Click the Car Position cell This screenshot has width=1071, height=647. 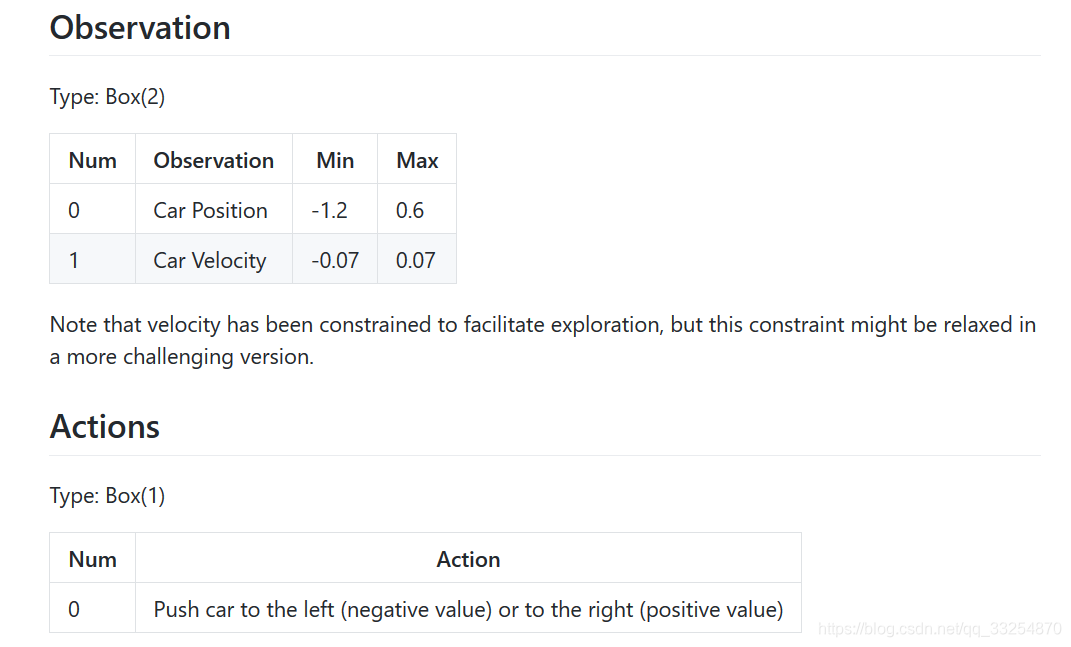(x=210, y=210)
